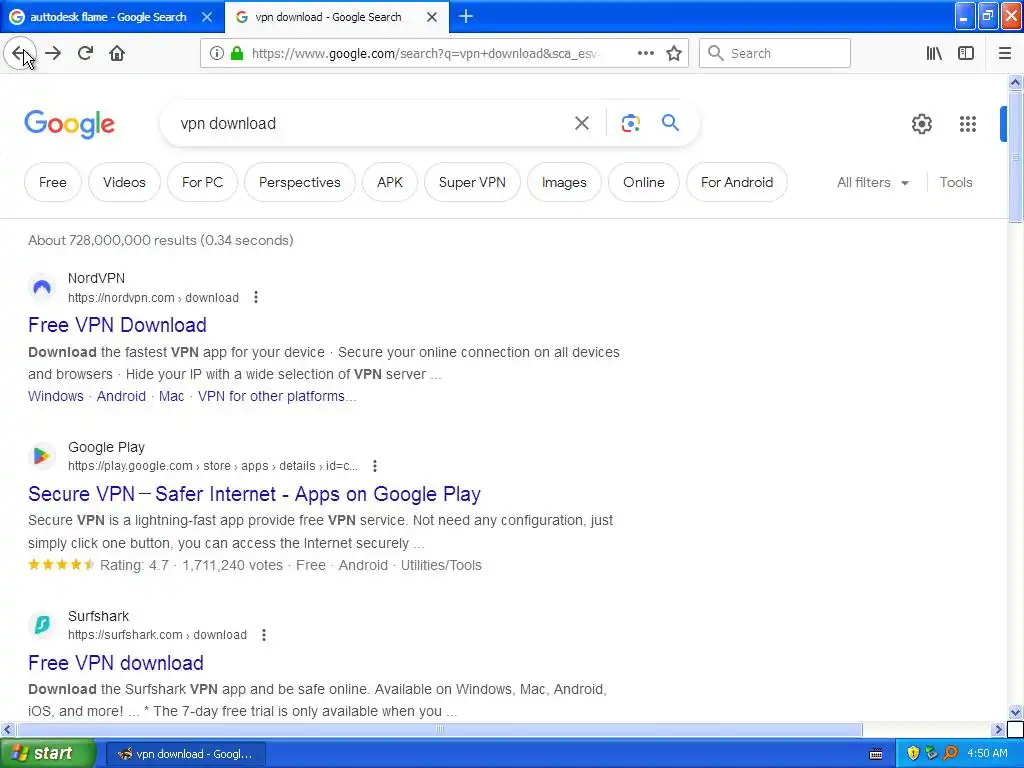Apply the Free filter chip
Screen dimensions: 1024x768
(x=53, y=182)
